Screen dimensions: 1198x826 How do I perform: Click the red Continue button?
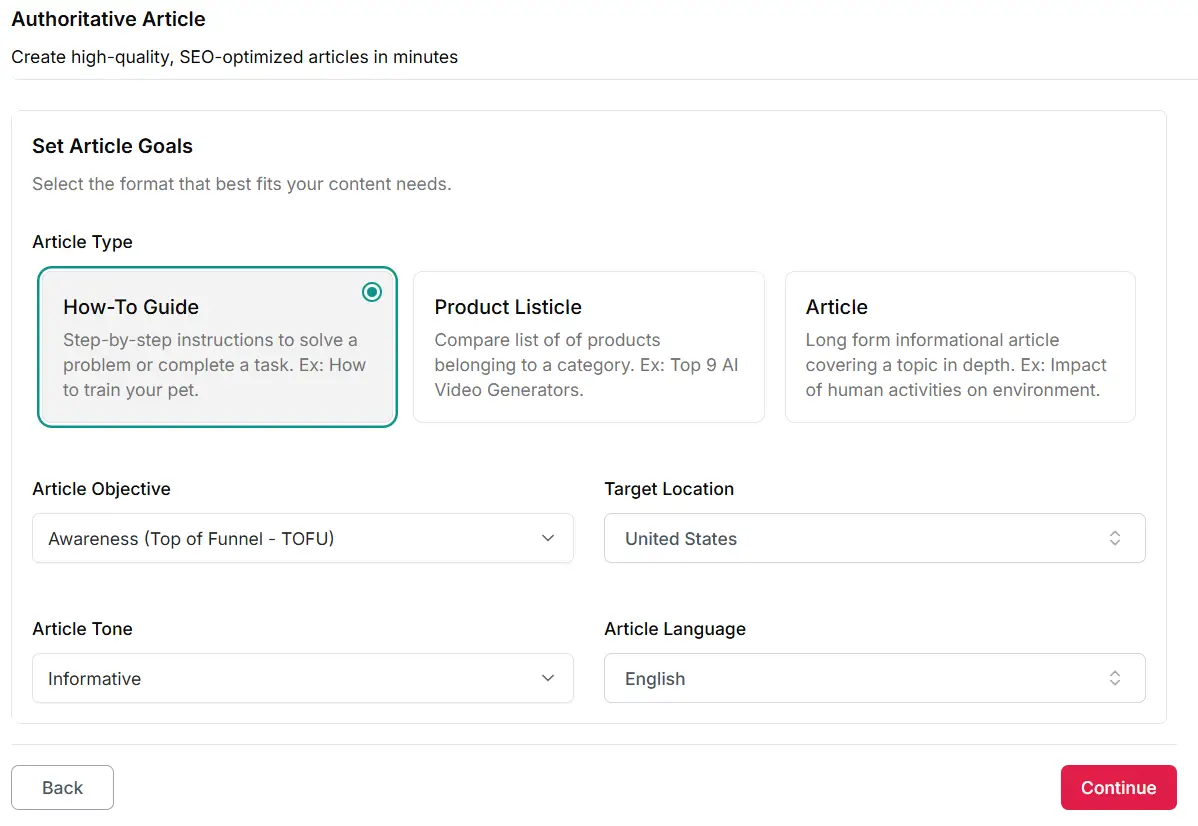click(1118, 788)
